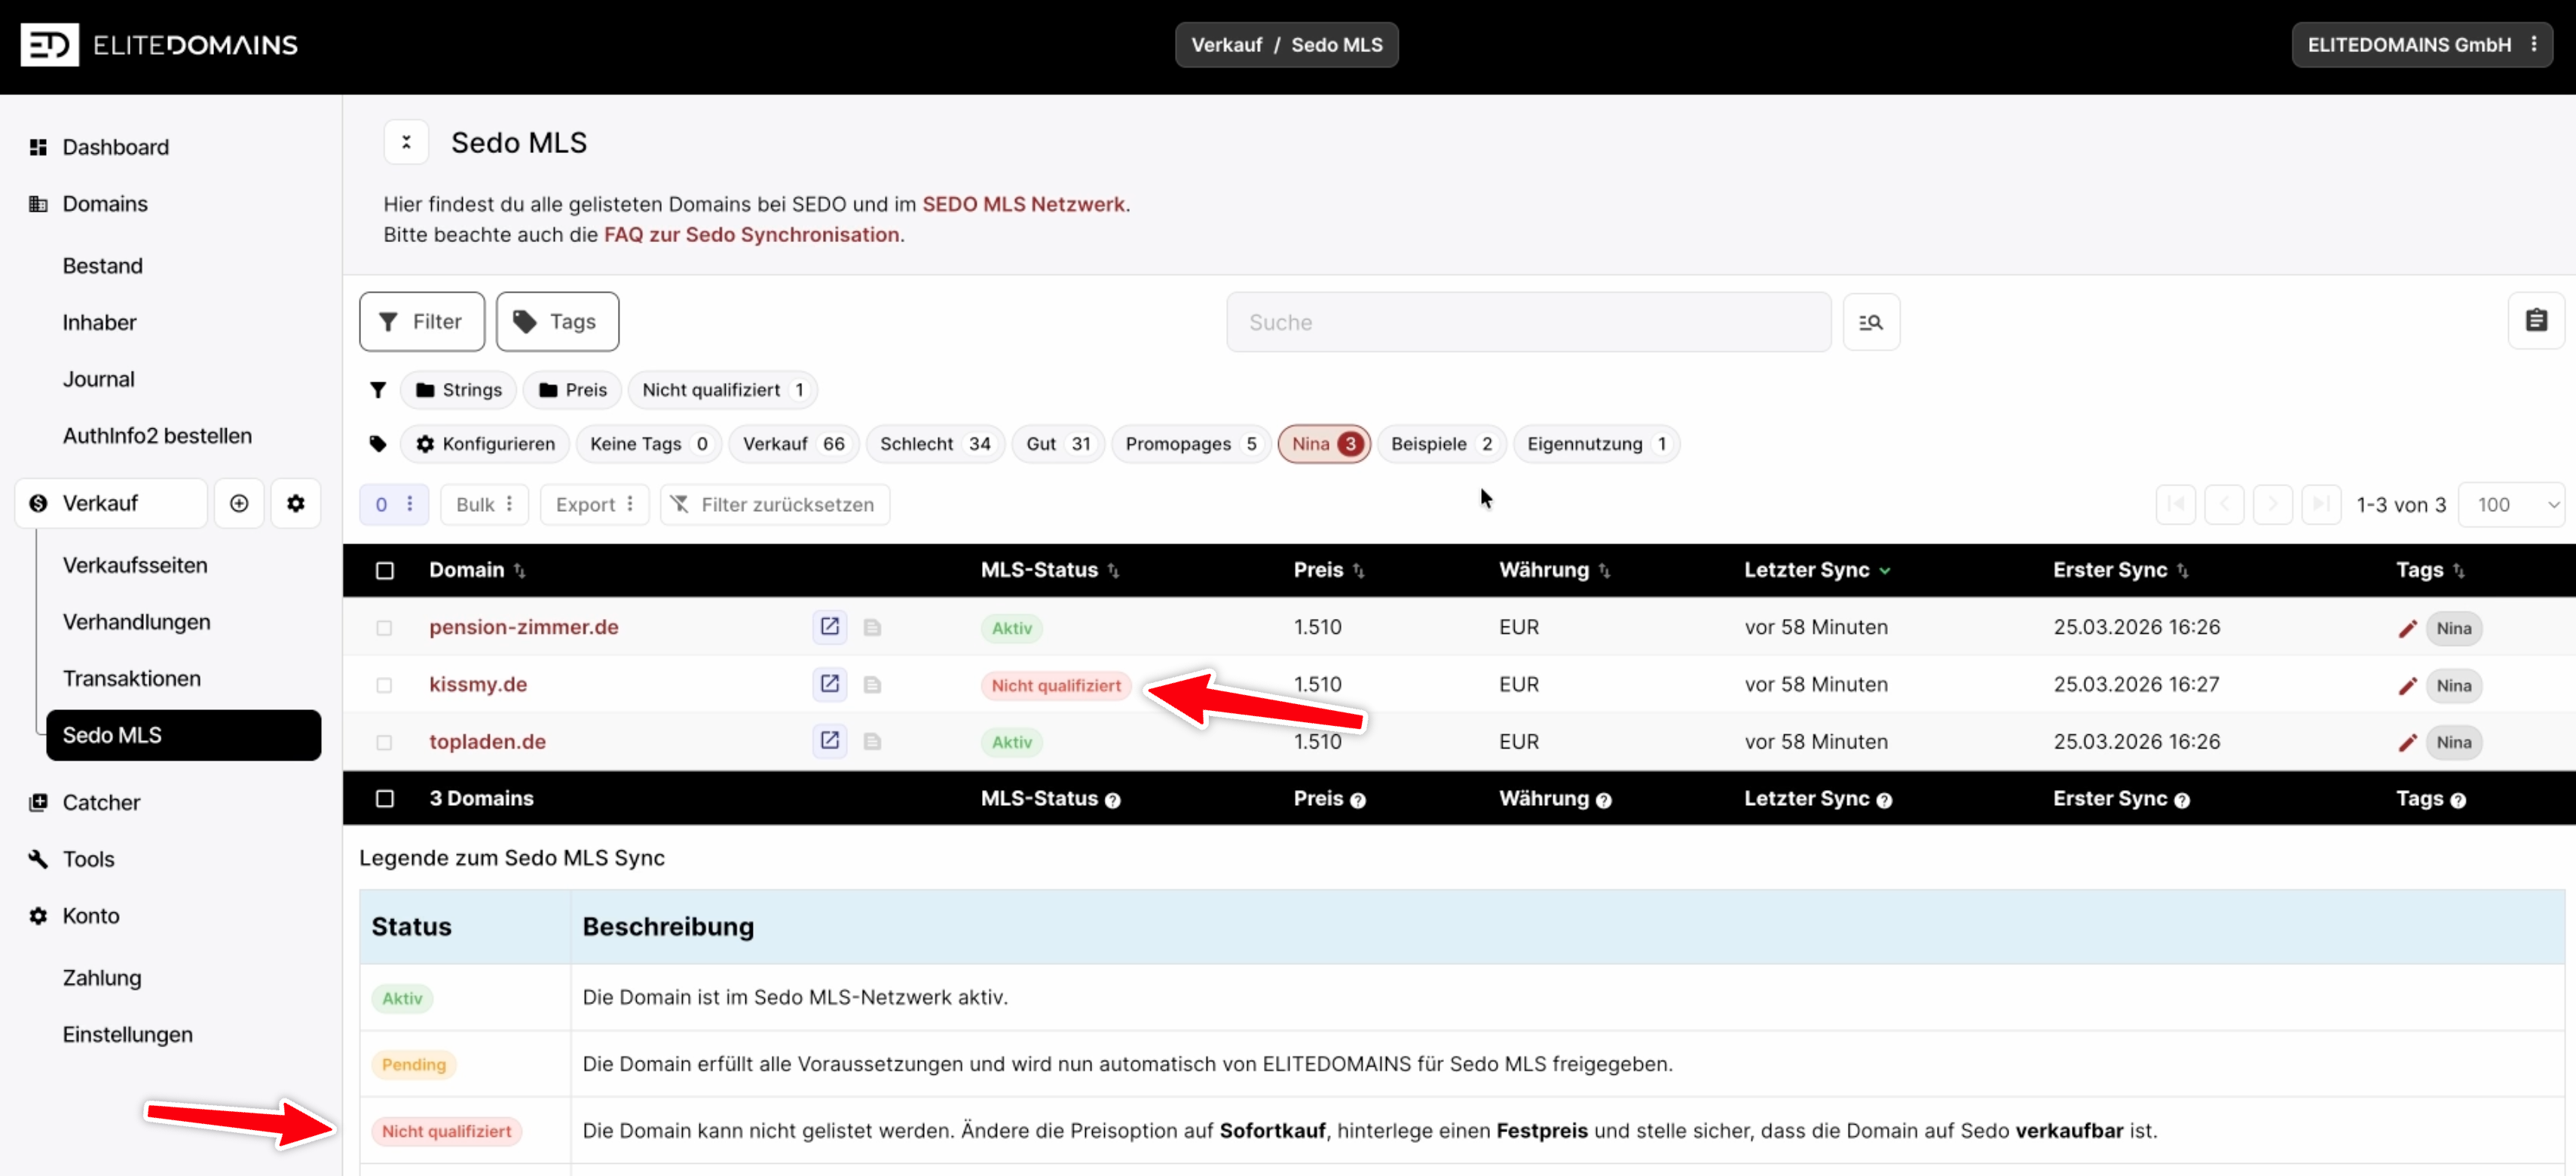Open Einstellungen in the sidebar

pos(128,1034)
